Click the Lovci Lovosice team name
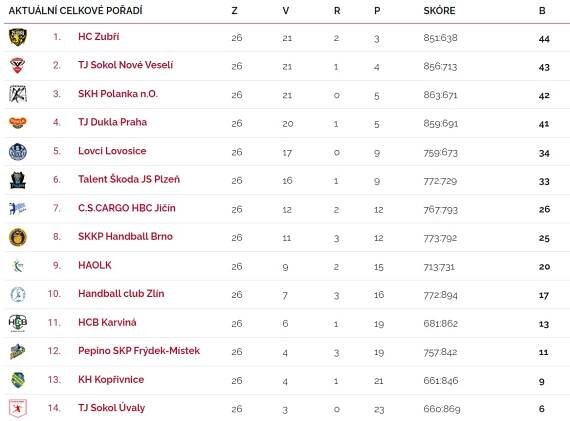This screenshot has height=421, width=570. [x=112, y=151]
